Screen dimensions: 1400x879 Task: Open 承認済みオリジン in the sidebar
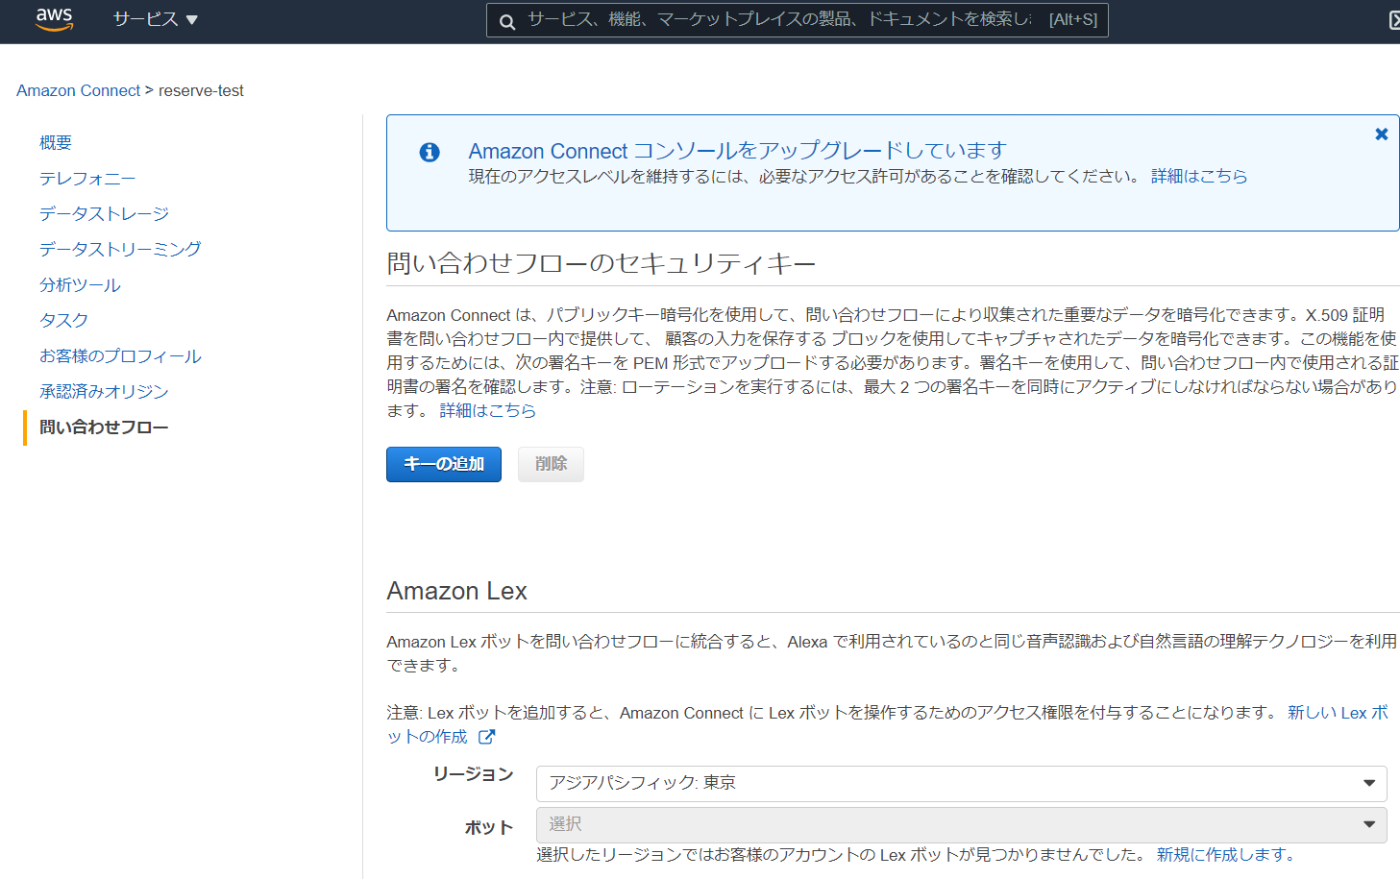click(x=104, y=391)
